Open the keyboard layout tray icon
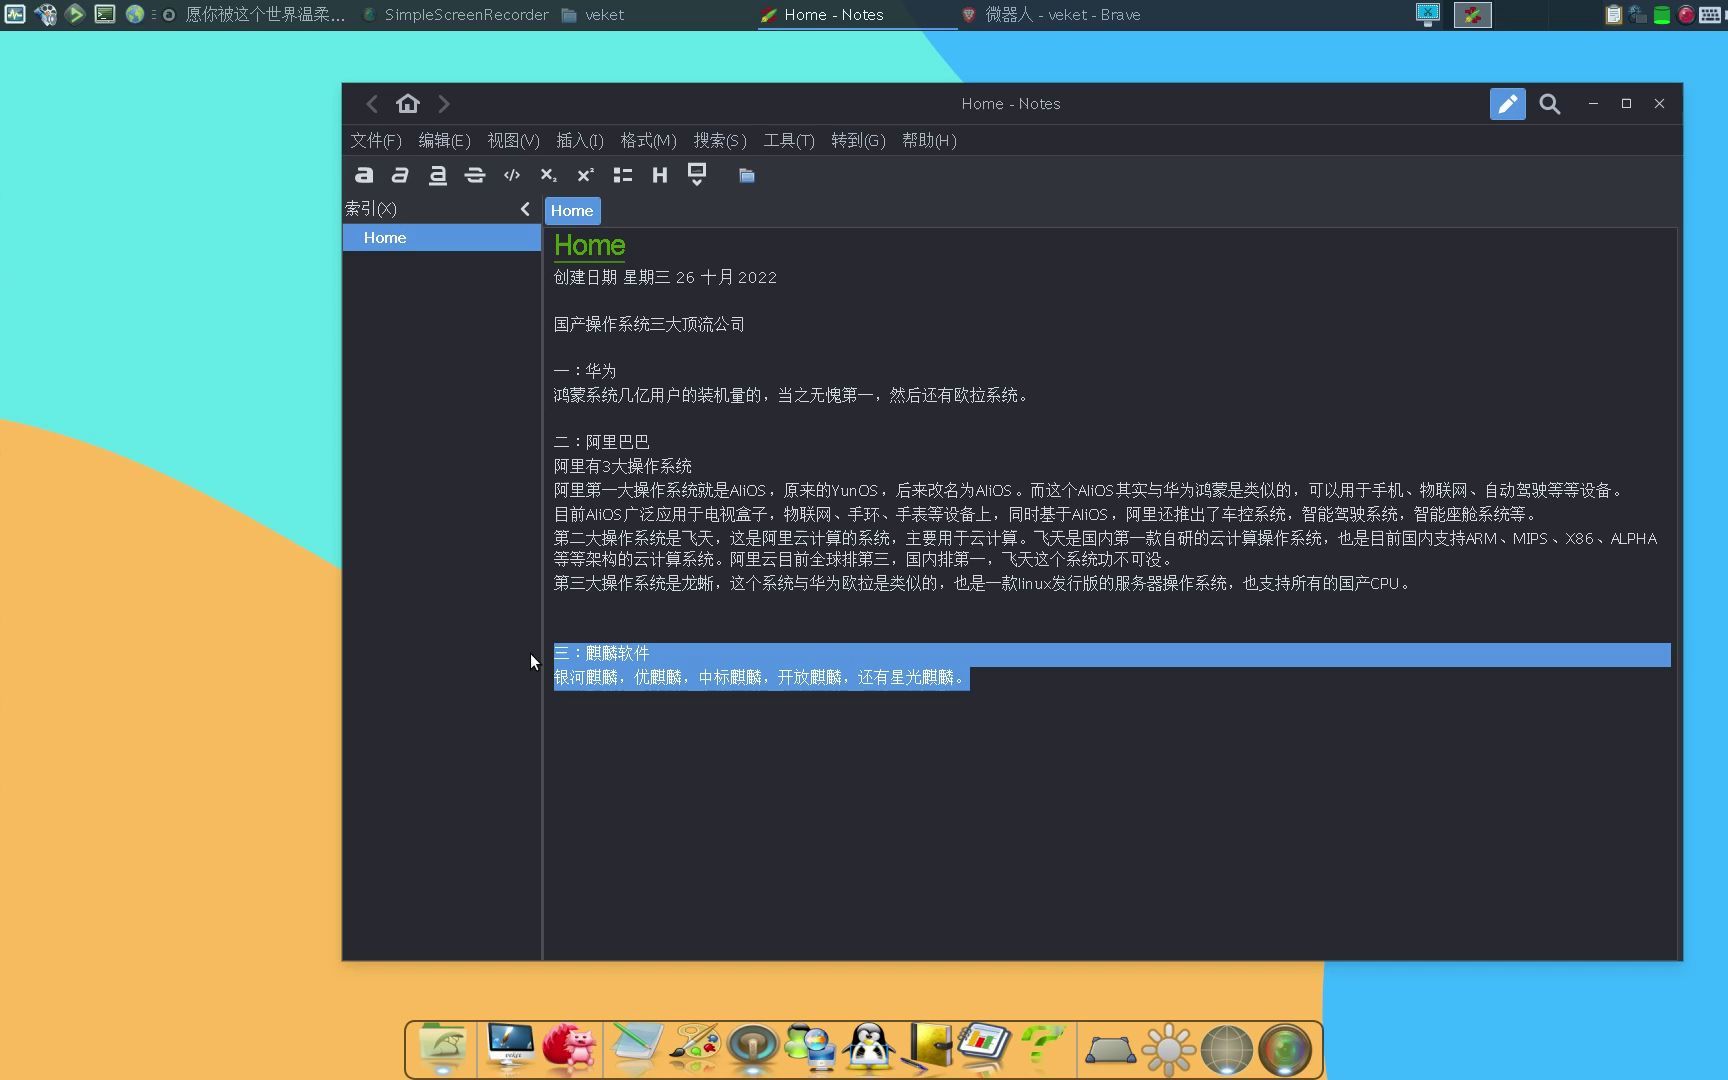The height and width of the screenshot is (1080, 1728). point(1711,15)
